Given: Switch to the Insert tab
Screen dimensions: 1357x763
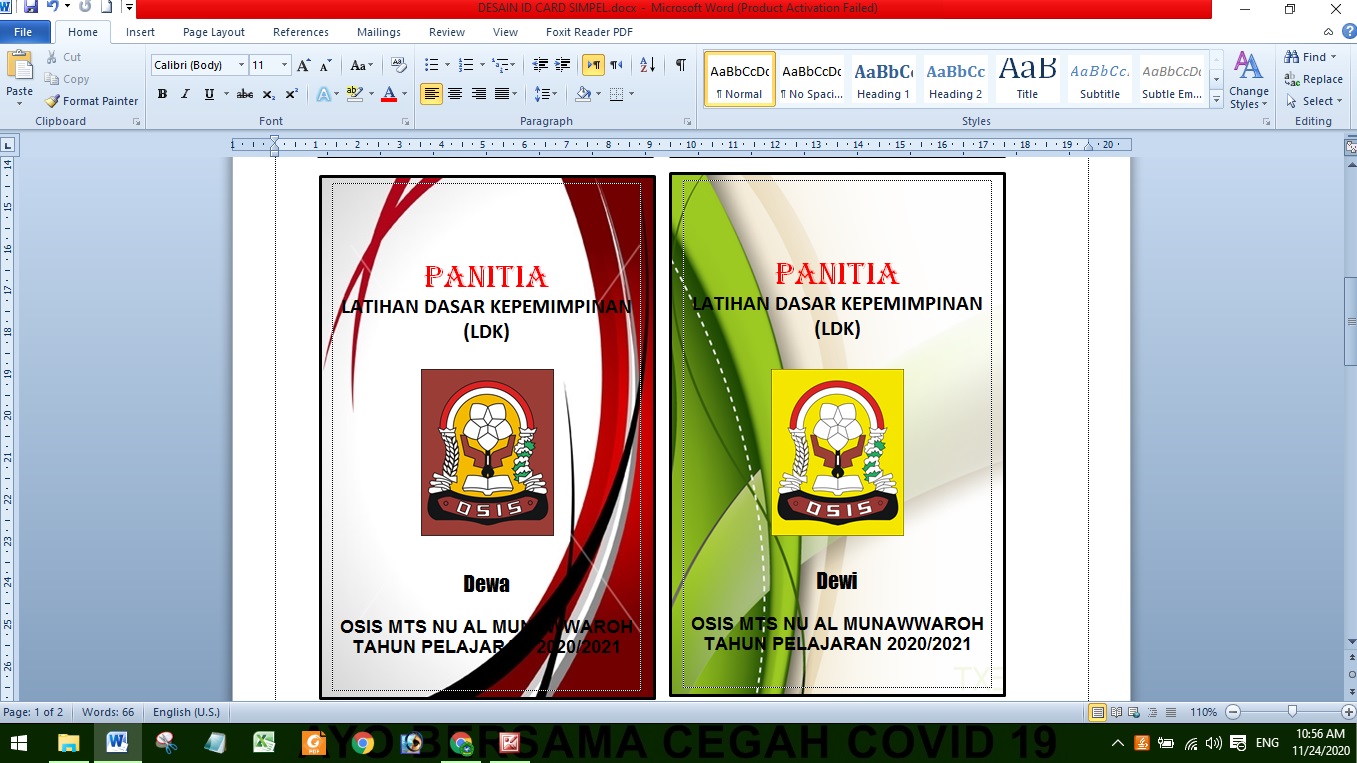Looking at the screenshot, I should 140,32.
